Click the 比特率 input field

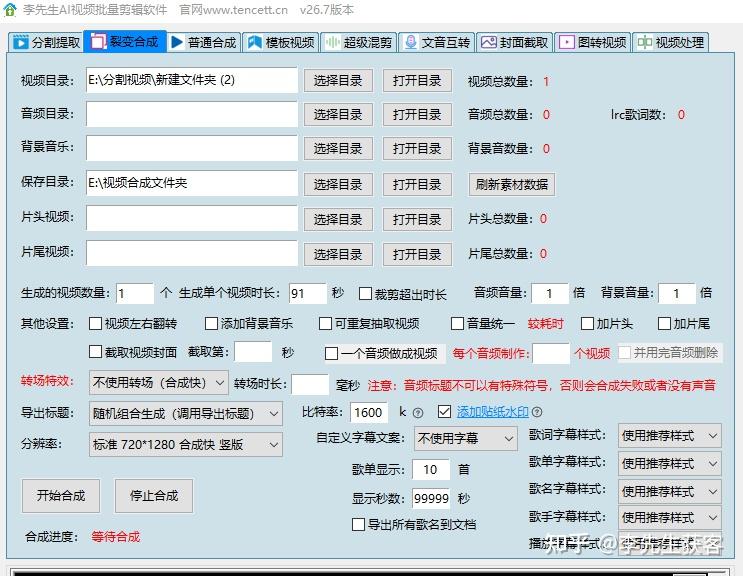[369, 413]
